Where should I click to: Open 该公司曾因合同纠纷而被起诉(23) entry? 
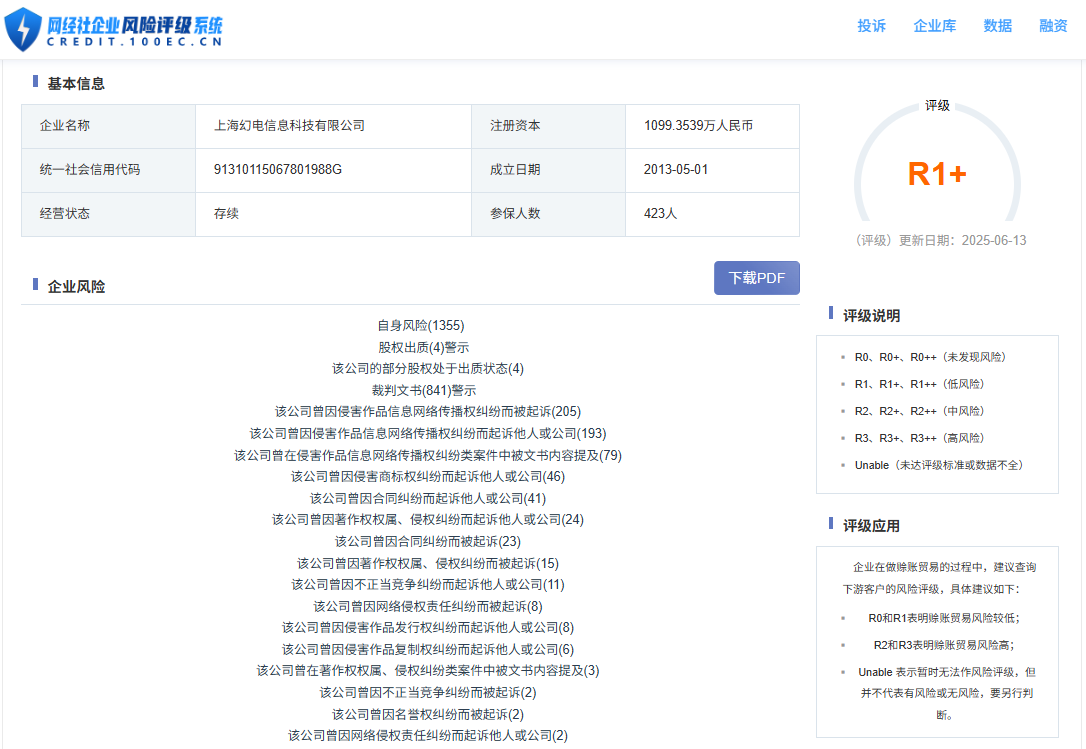click(x=427, y=541)
